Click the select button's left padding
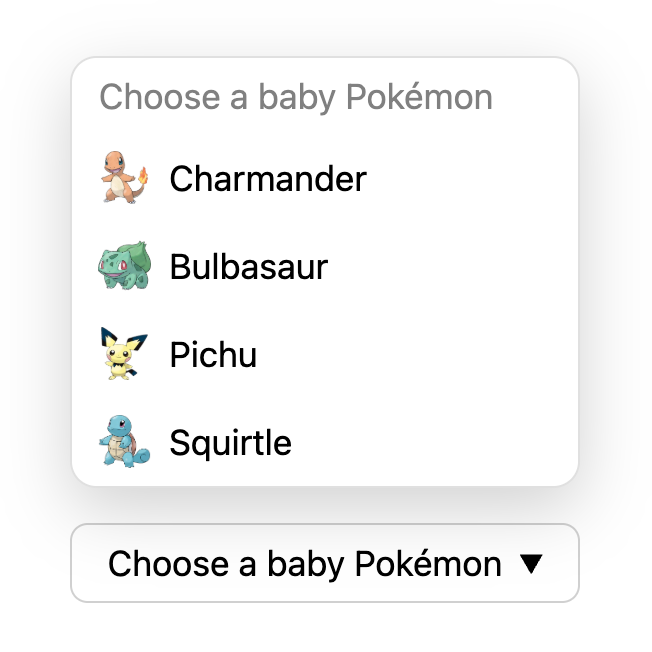652x652 pixels. [88, 564]
